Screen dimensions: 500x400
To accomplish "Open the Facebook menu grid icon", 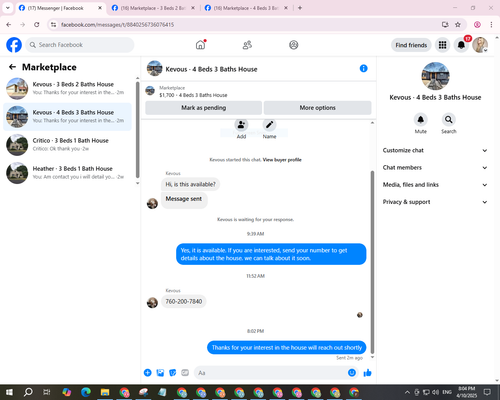I will (442, 45).
